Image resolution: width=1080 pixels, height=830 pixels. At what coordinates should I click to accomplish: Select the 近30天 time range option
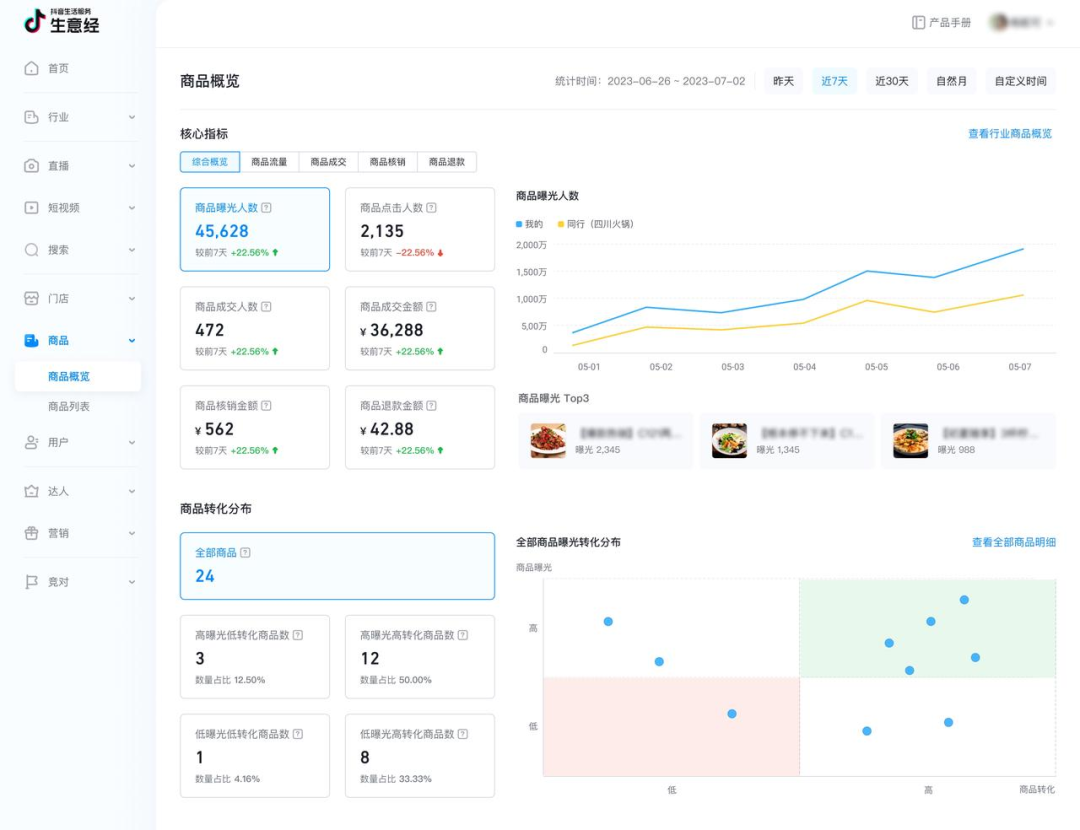pos(889,81)
